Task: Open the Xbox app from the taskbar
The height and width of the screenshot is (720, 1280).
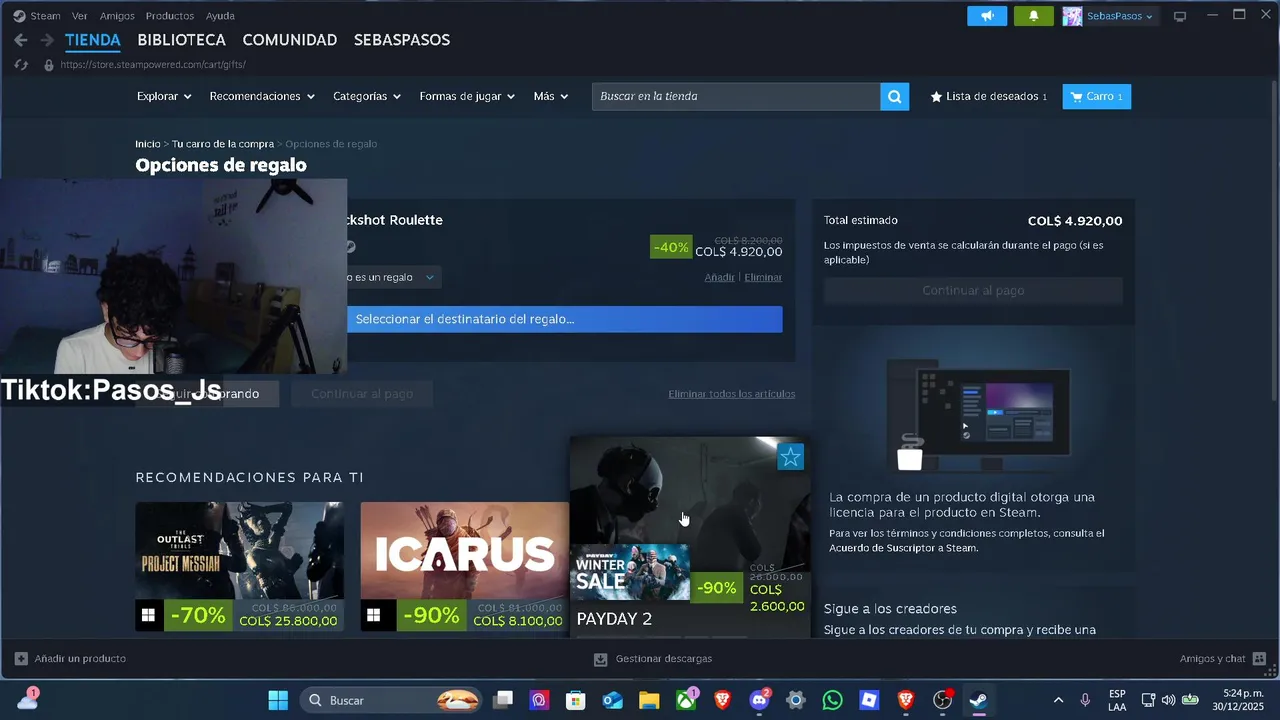Action: (686, 700)
